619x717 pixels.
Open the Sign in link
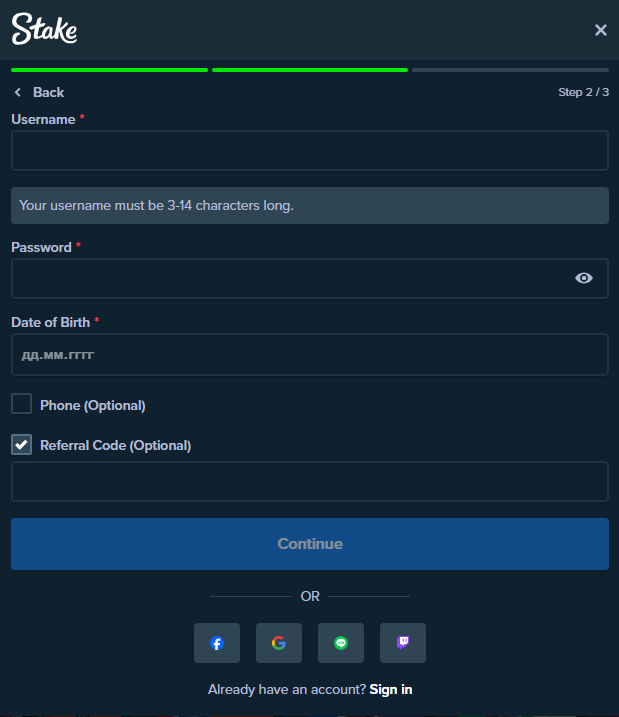[x=390, y=689]
